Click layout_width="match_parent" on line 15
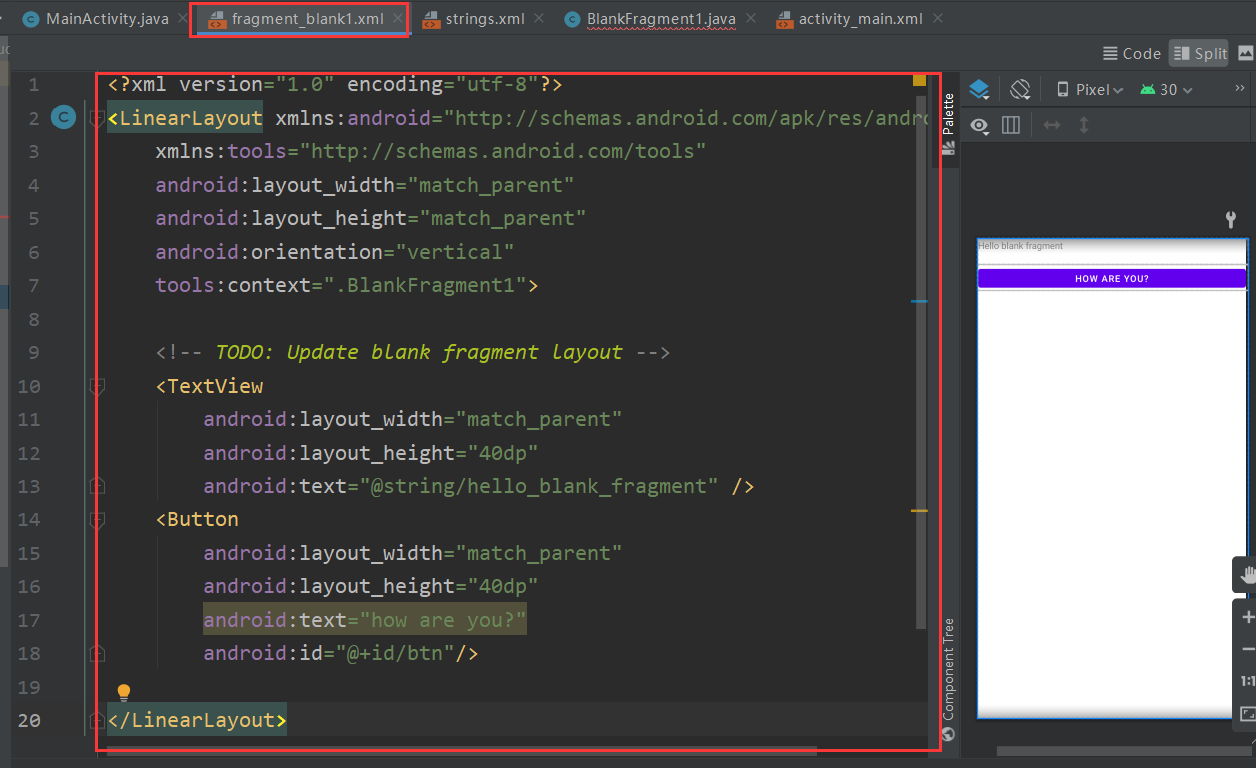Viewport: 1256px width, 768px height. [413, 553]
